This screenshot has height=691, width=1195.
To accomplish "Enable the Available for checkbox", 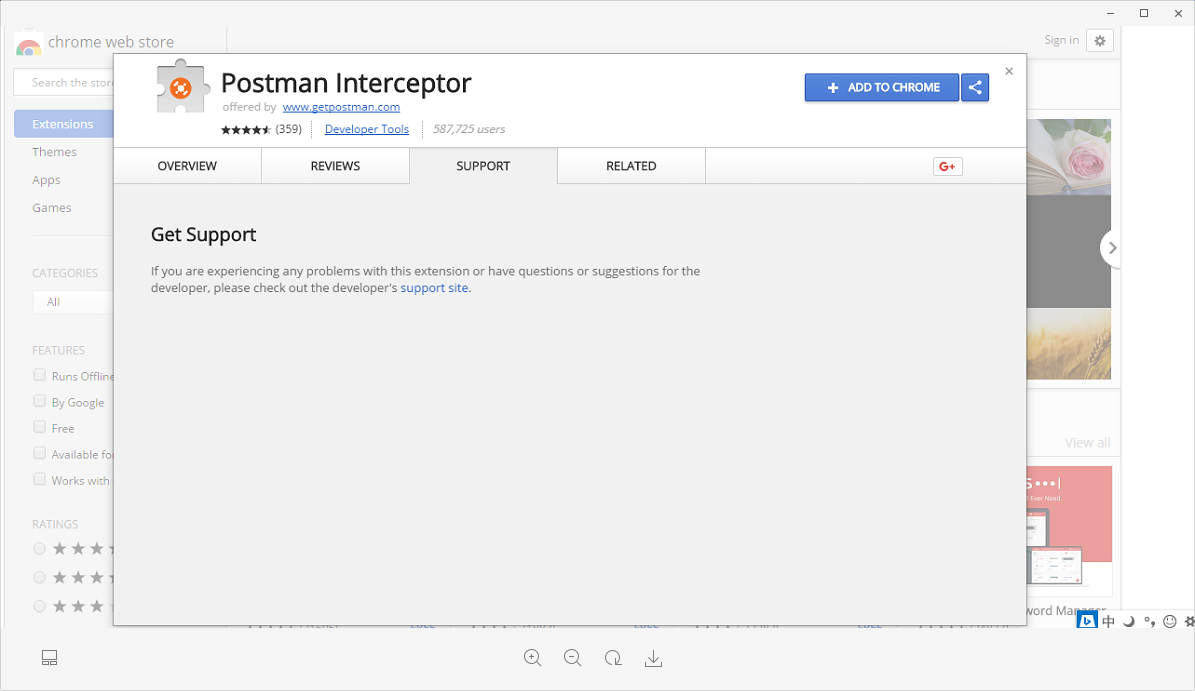I will point(40,453).
